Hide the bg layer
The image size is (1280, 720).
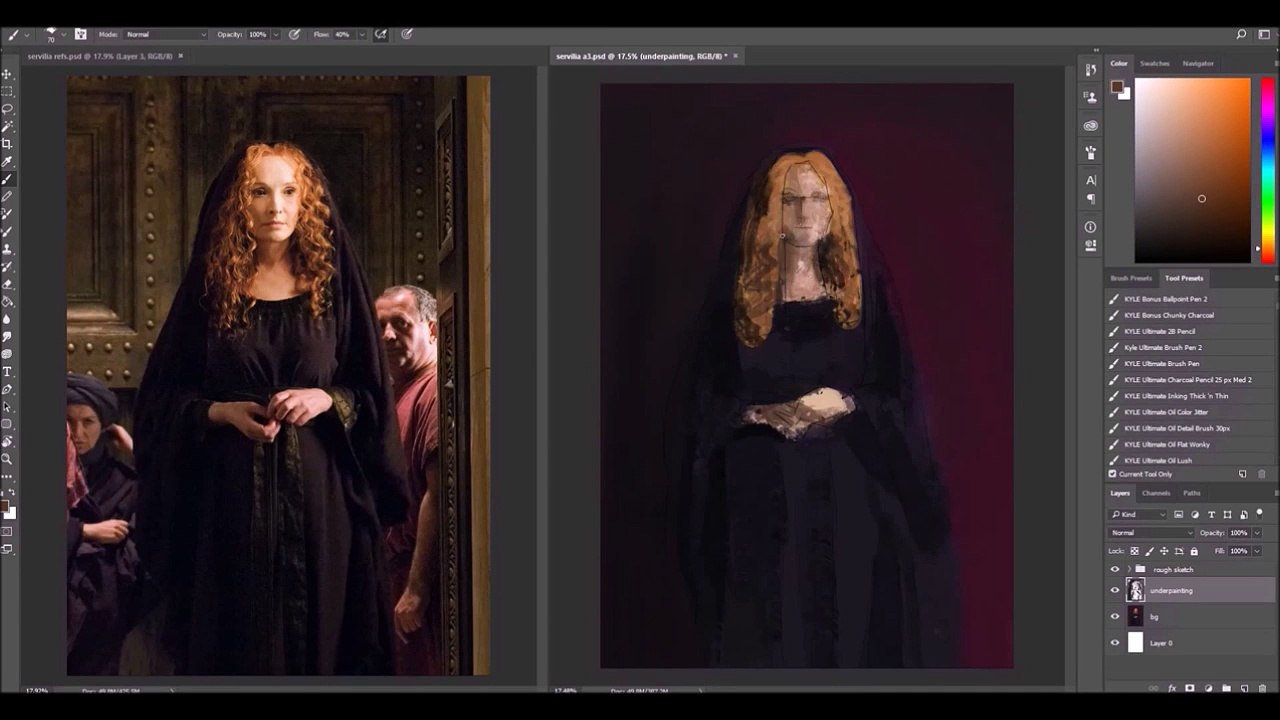[1115, 616]
